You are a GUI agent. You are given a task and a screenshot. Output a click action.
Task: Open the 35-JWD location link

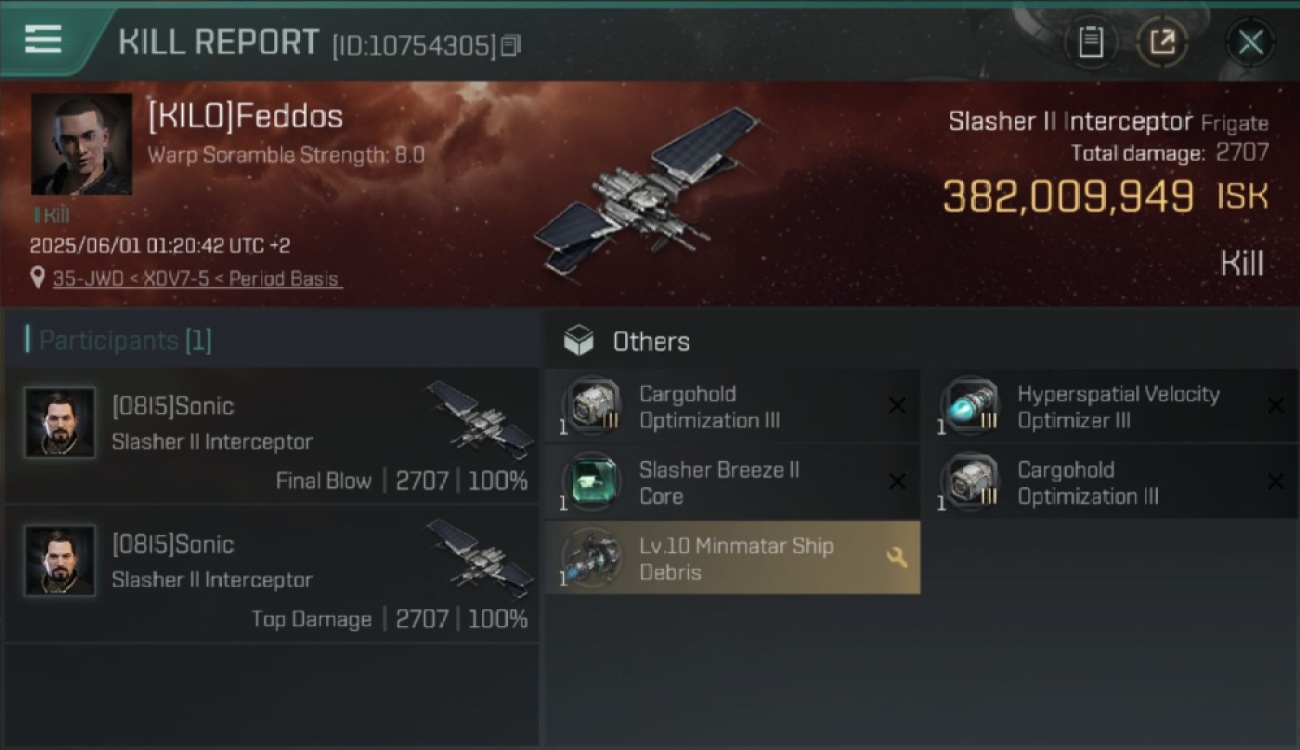pos(197,279)
